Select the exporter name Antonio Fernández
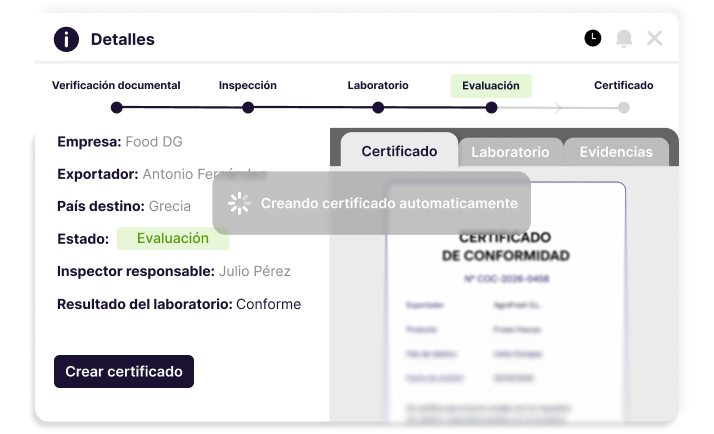Viewport: 714px width, 434px height. (204, 174)
